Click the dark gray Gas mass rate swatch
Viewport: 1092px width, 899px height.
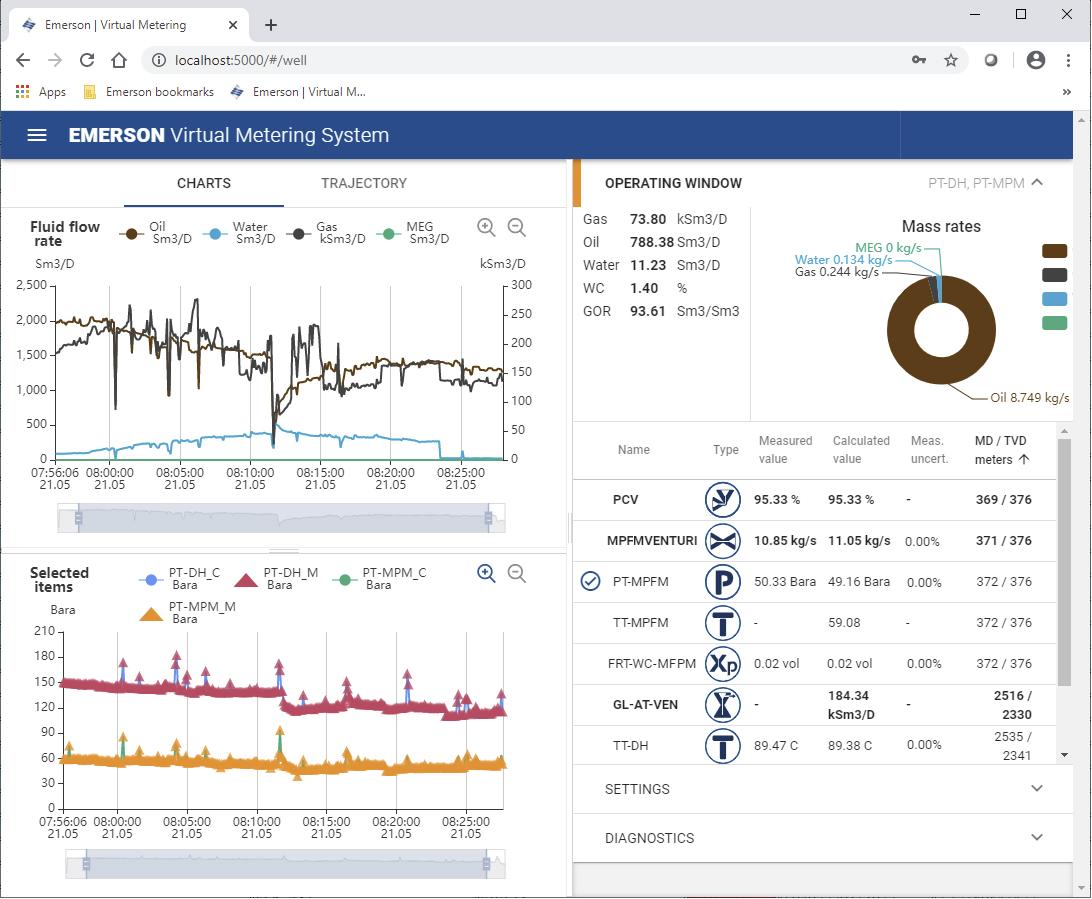point(1054,274)
